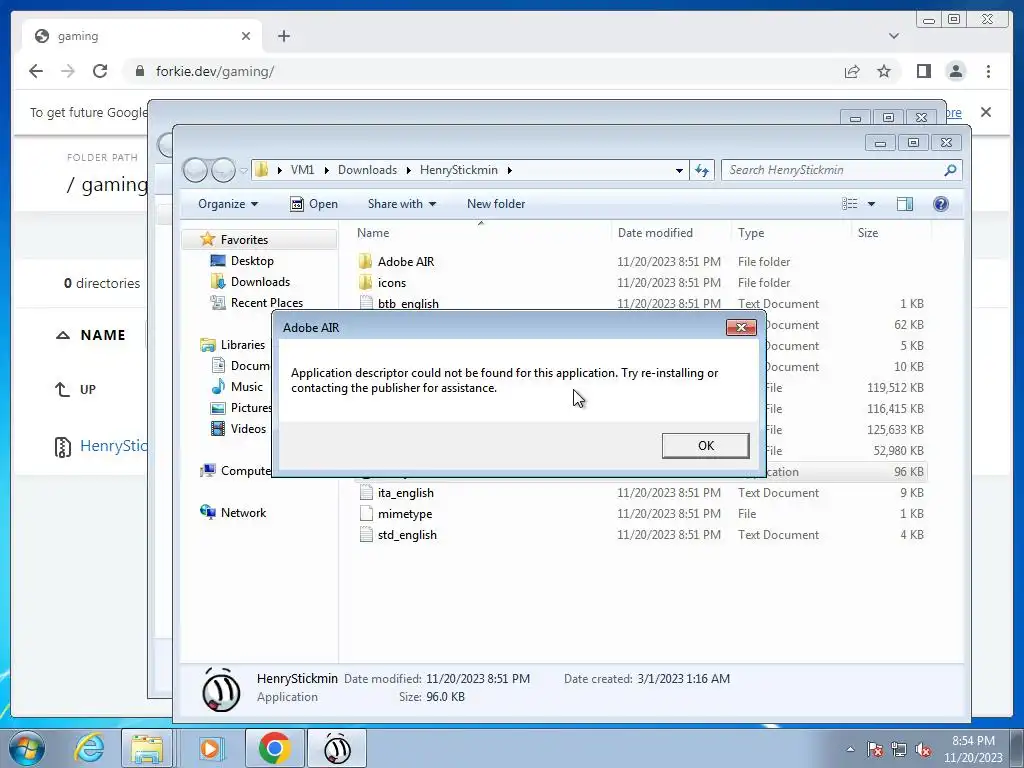Viewport: 1024px width, 768px height.
Task: Open the Adobe AIR folder
Action: [406, 261]
